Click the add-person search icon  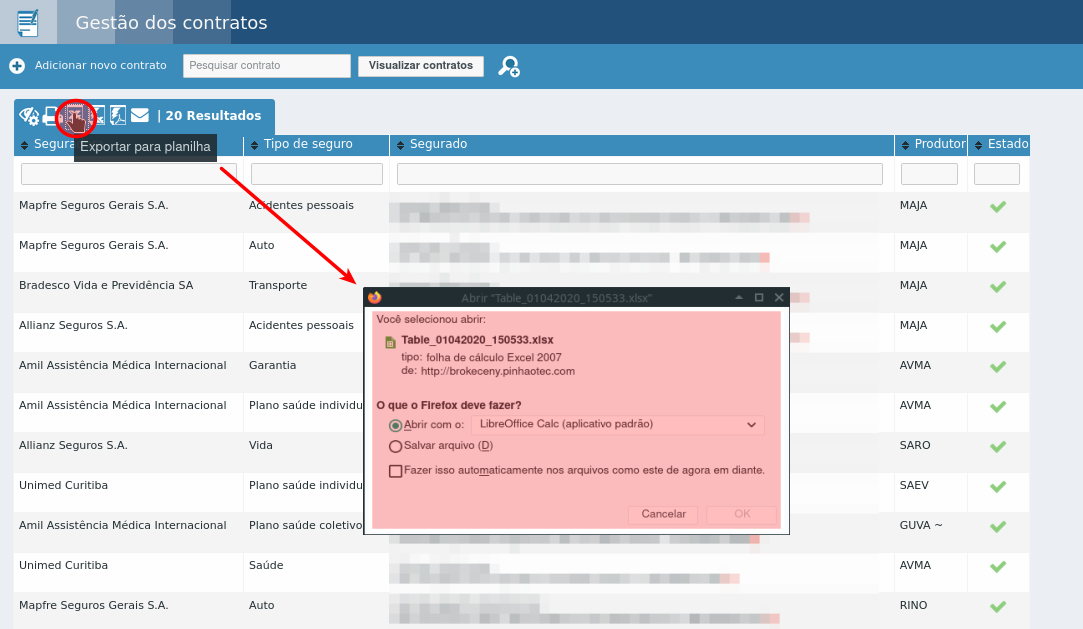coord(509,66)
